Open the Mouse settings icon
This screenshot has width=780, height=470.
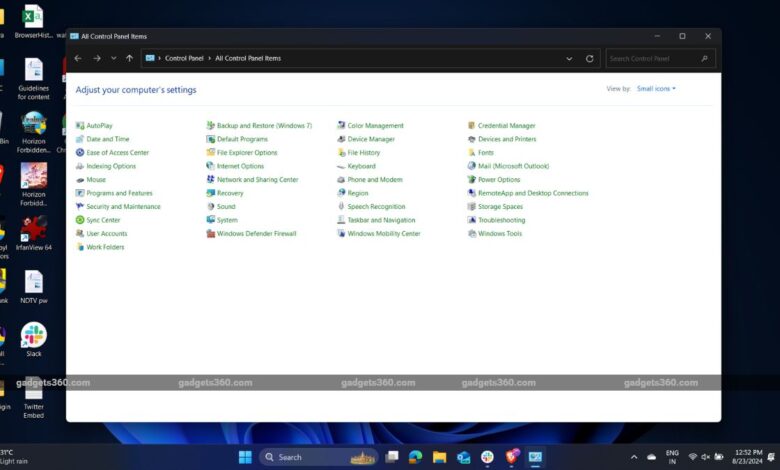pos(80,180)
